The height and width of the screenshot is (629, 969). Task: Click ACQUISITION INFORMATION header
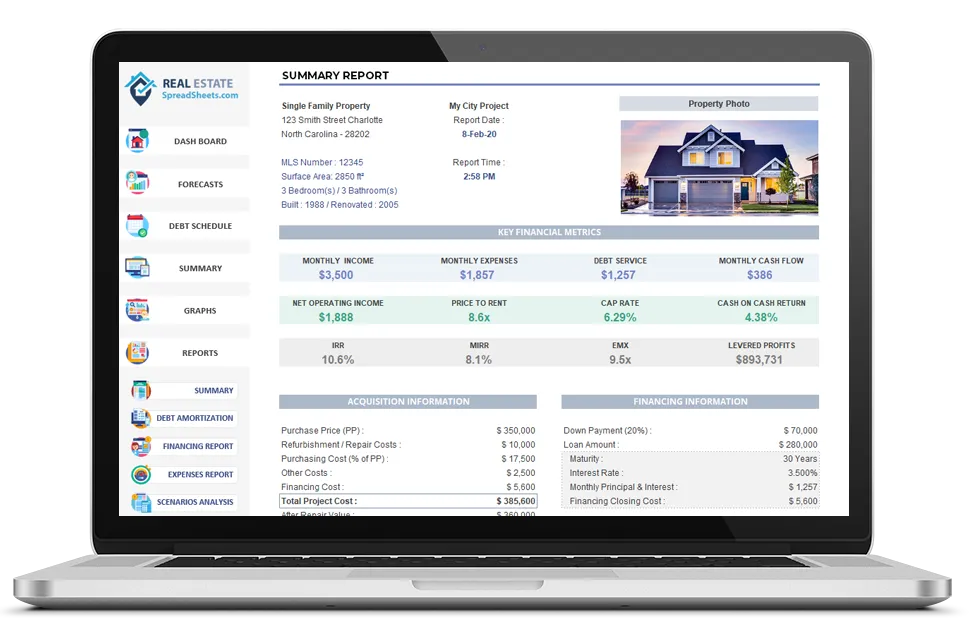pyautogui.click(x=408, y=402)
